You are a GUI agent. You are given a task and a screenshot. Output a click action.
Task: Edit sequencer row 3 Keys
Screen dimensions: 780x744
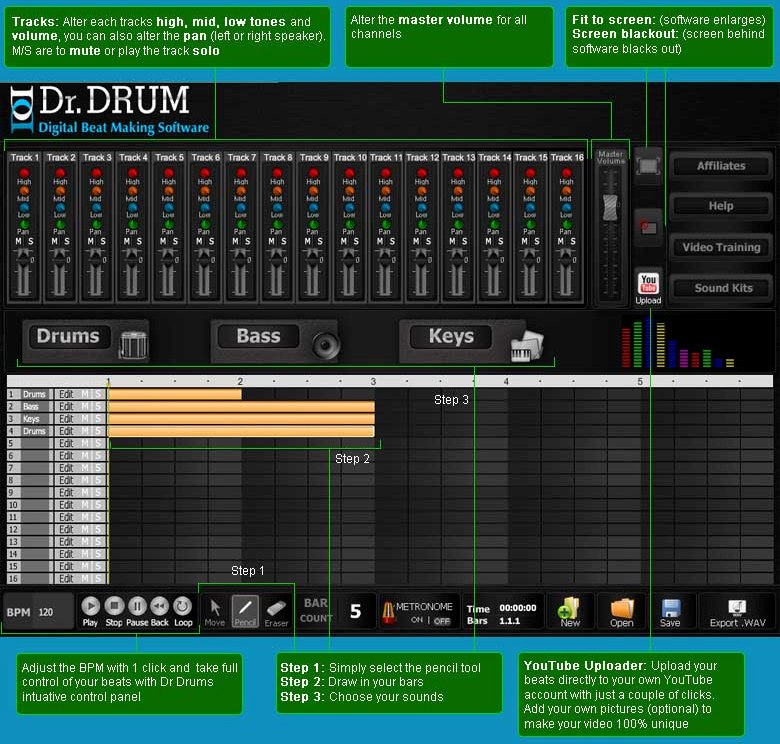click(66, 419)
